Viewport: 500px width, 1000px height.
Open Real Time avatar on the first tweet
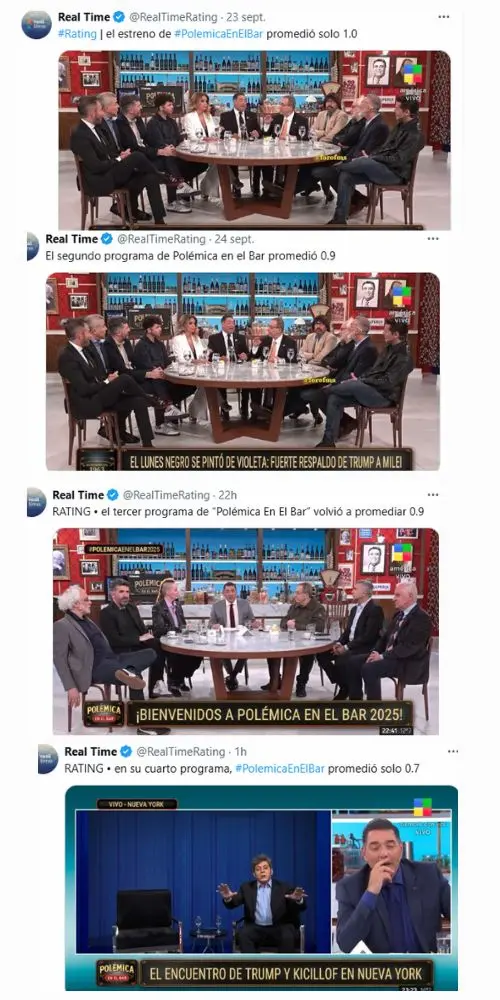(36, 24)
